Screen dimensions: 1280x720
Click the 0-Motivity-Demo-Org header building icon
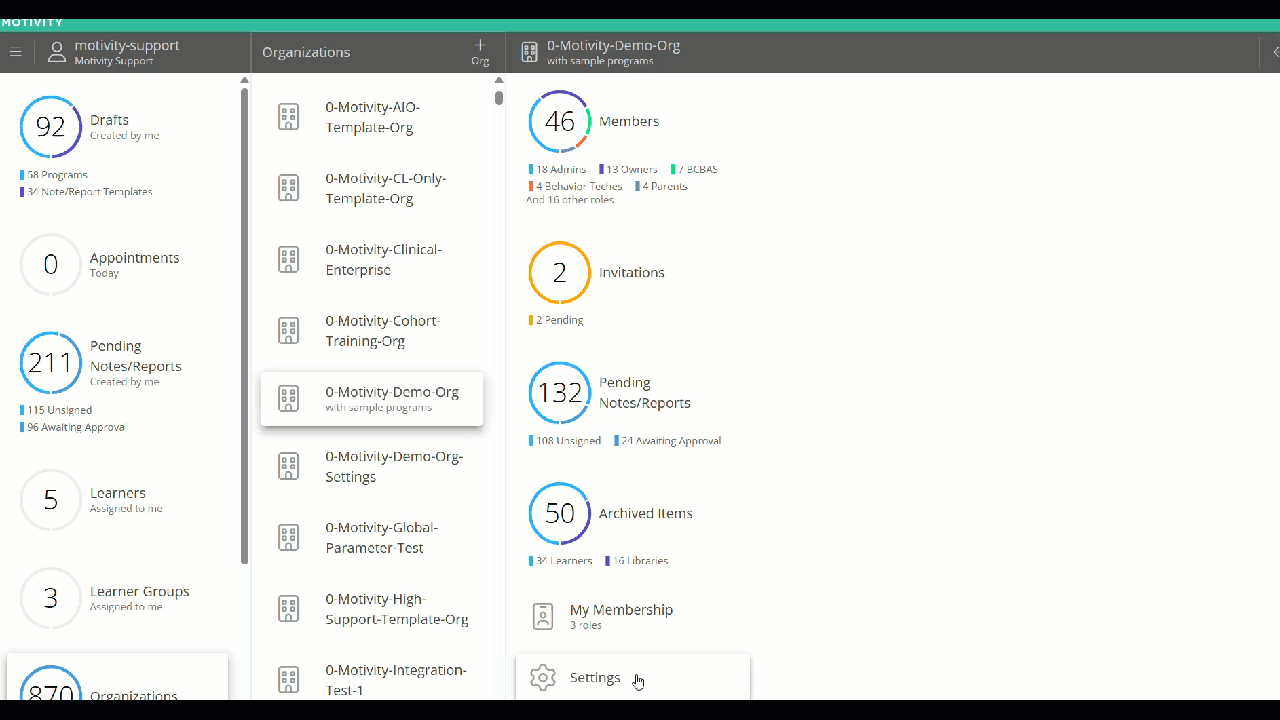530,52
